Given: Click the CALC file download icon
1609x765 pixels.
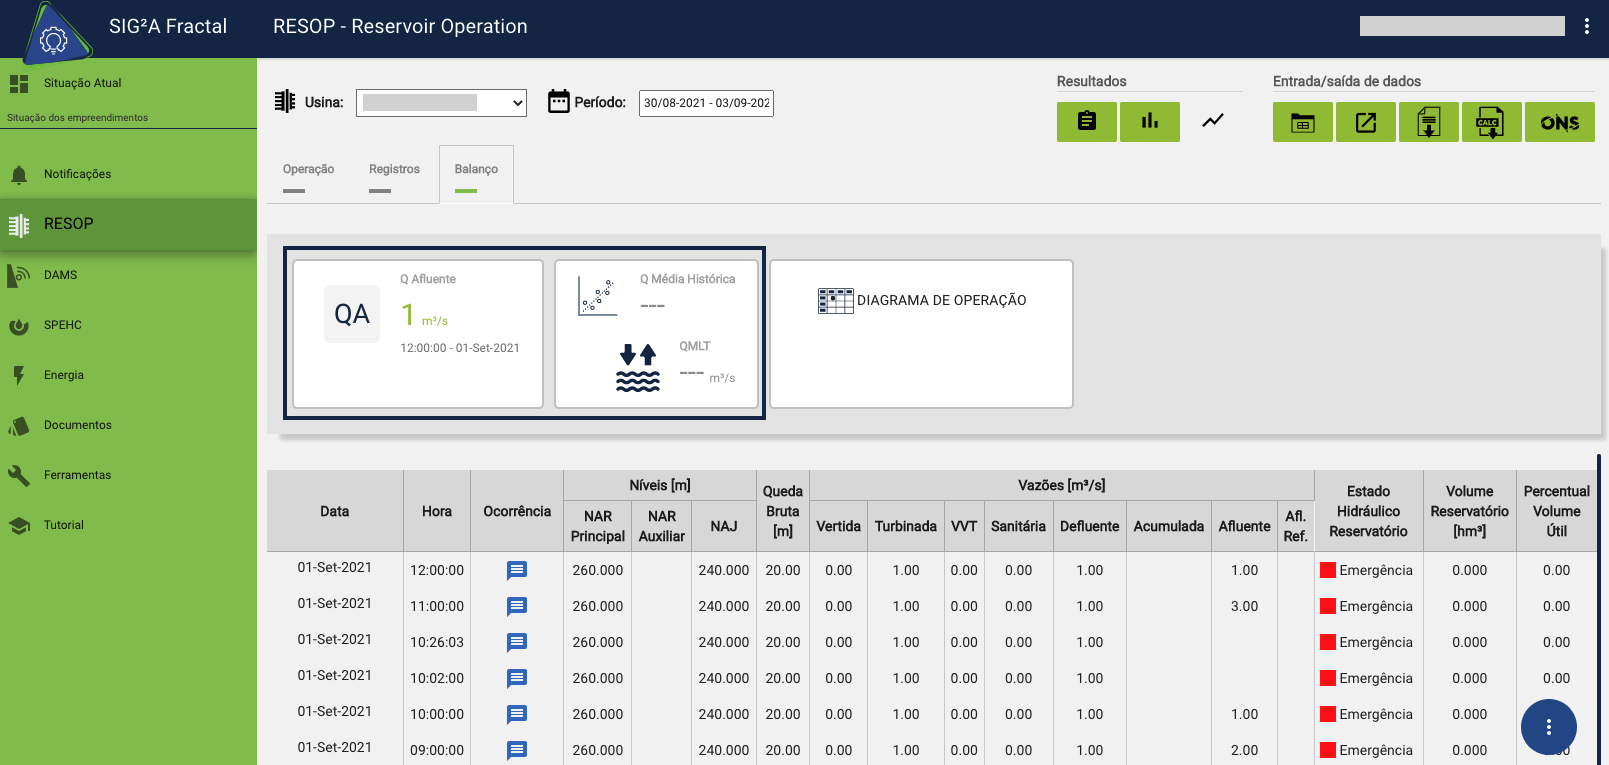Looking at the screenshot, I should point(1490,122).
